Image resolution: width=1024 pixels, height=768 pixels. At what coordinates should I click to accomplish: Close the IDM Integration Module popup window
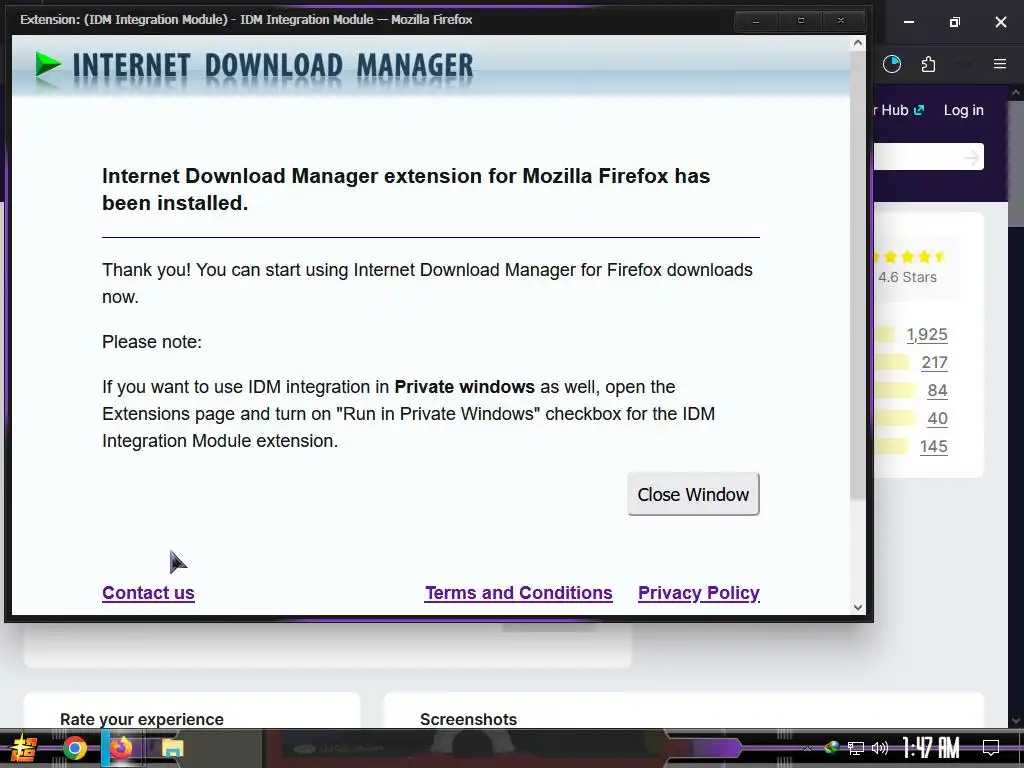pyautogui.click(x=841, y=20)
